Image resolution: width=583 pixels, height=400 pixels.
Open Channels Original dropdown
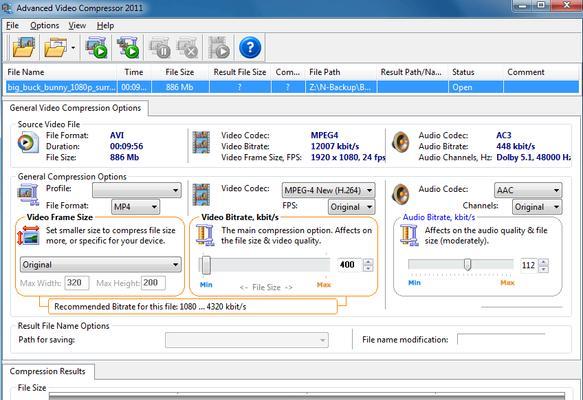point(537,207)
